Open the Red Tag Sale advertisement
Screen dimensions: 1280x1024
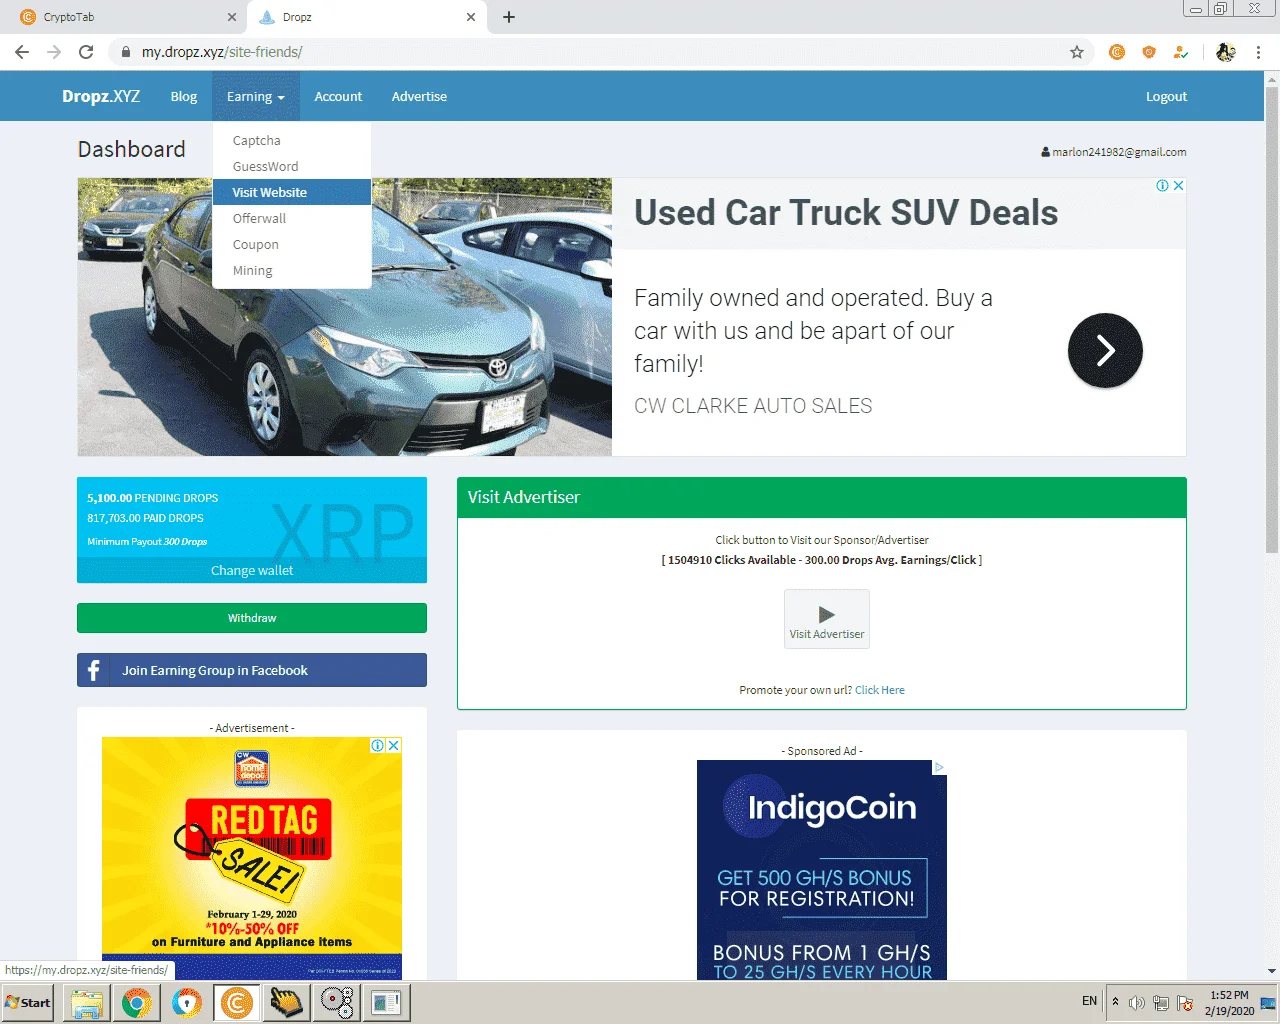click(x=252, y=857)
